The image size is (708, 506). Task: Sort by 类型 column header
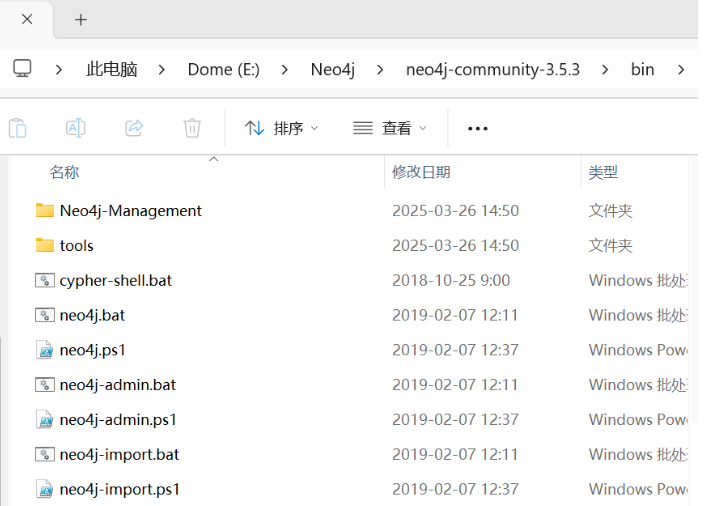[603, 172]
